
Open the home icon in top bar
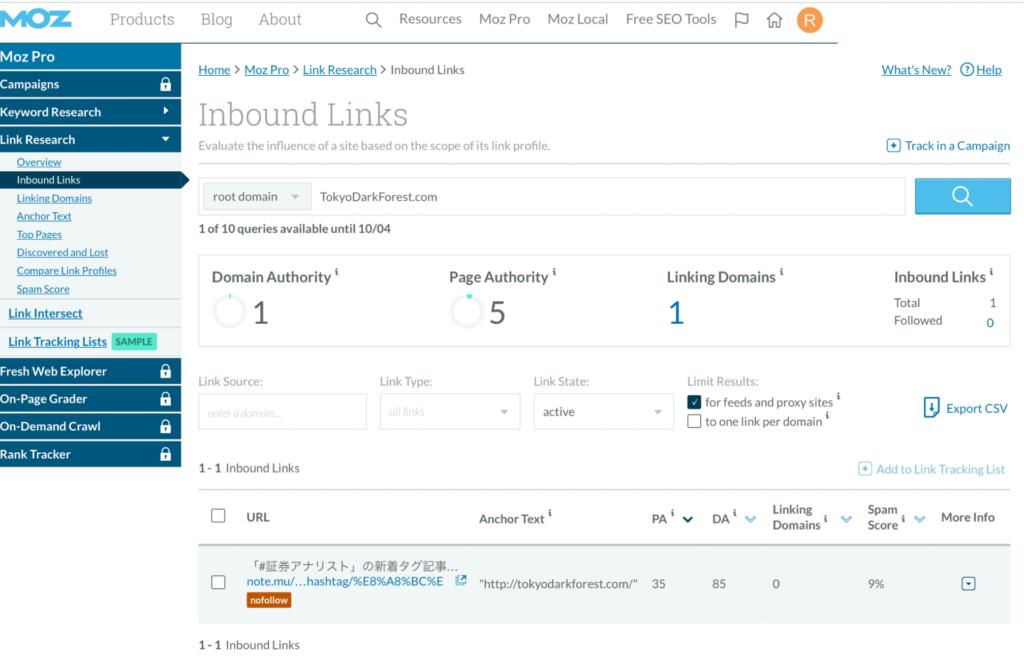[x=774, y=20]
